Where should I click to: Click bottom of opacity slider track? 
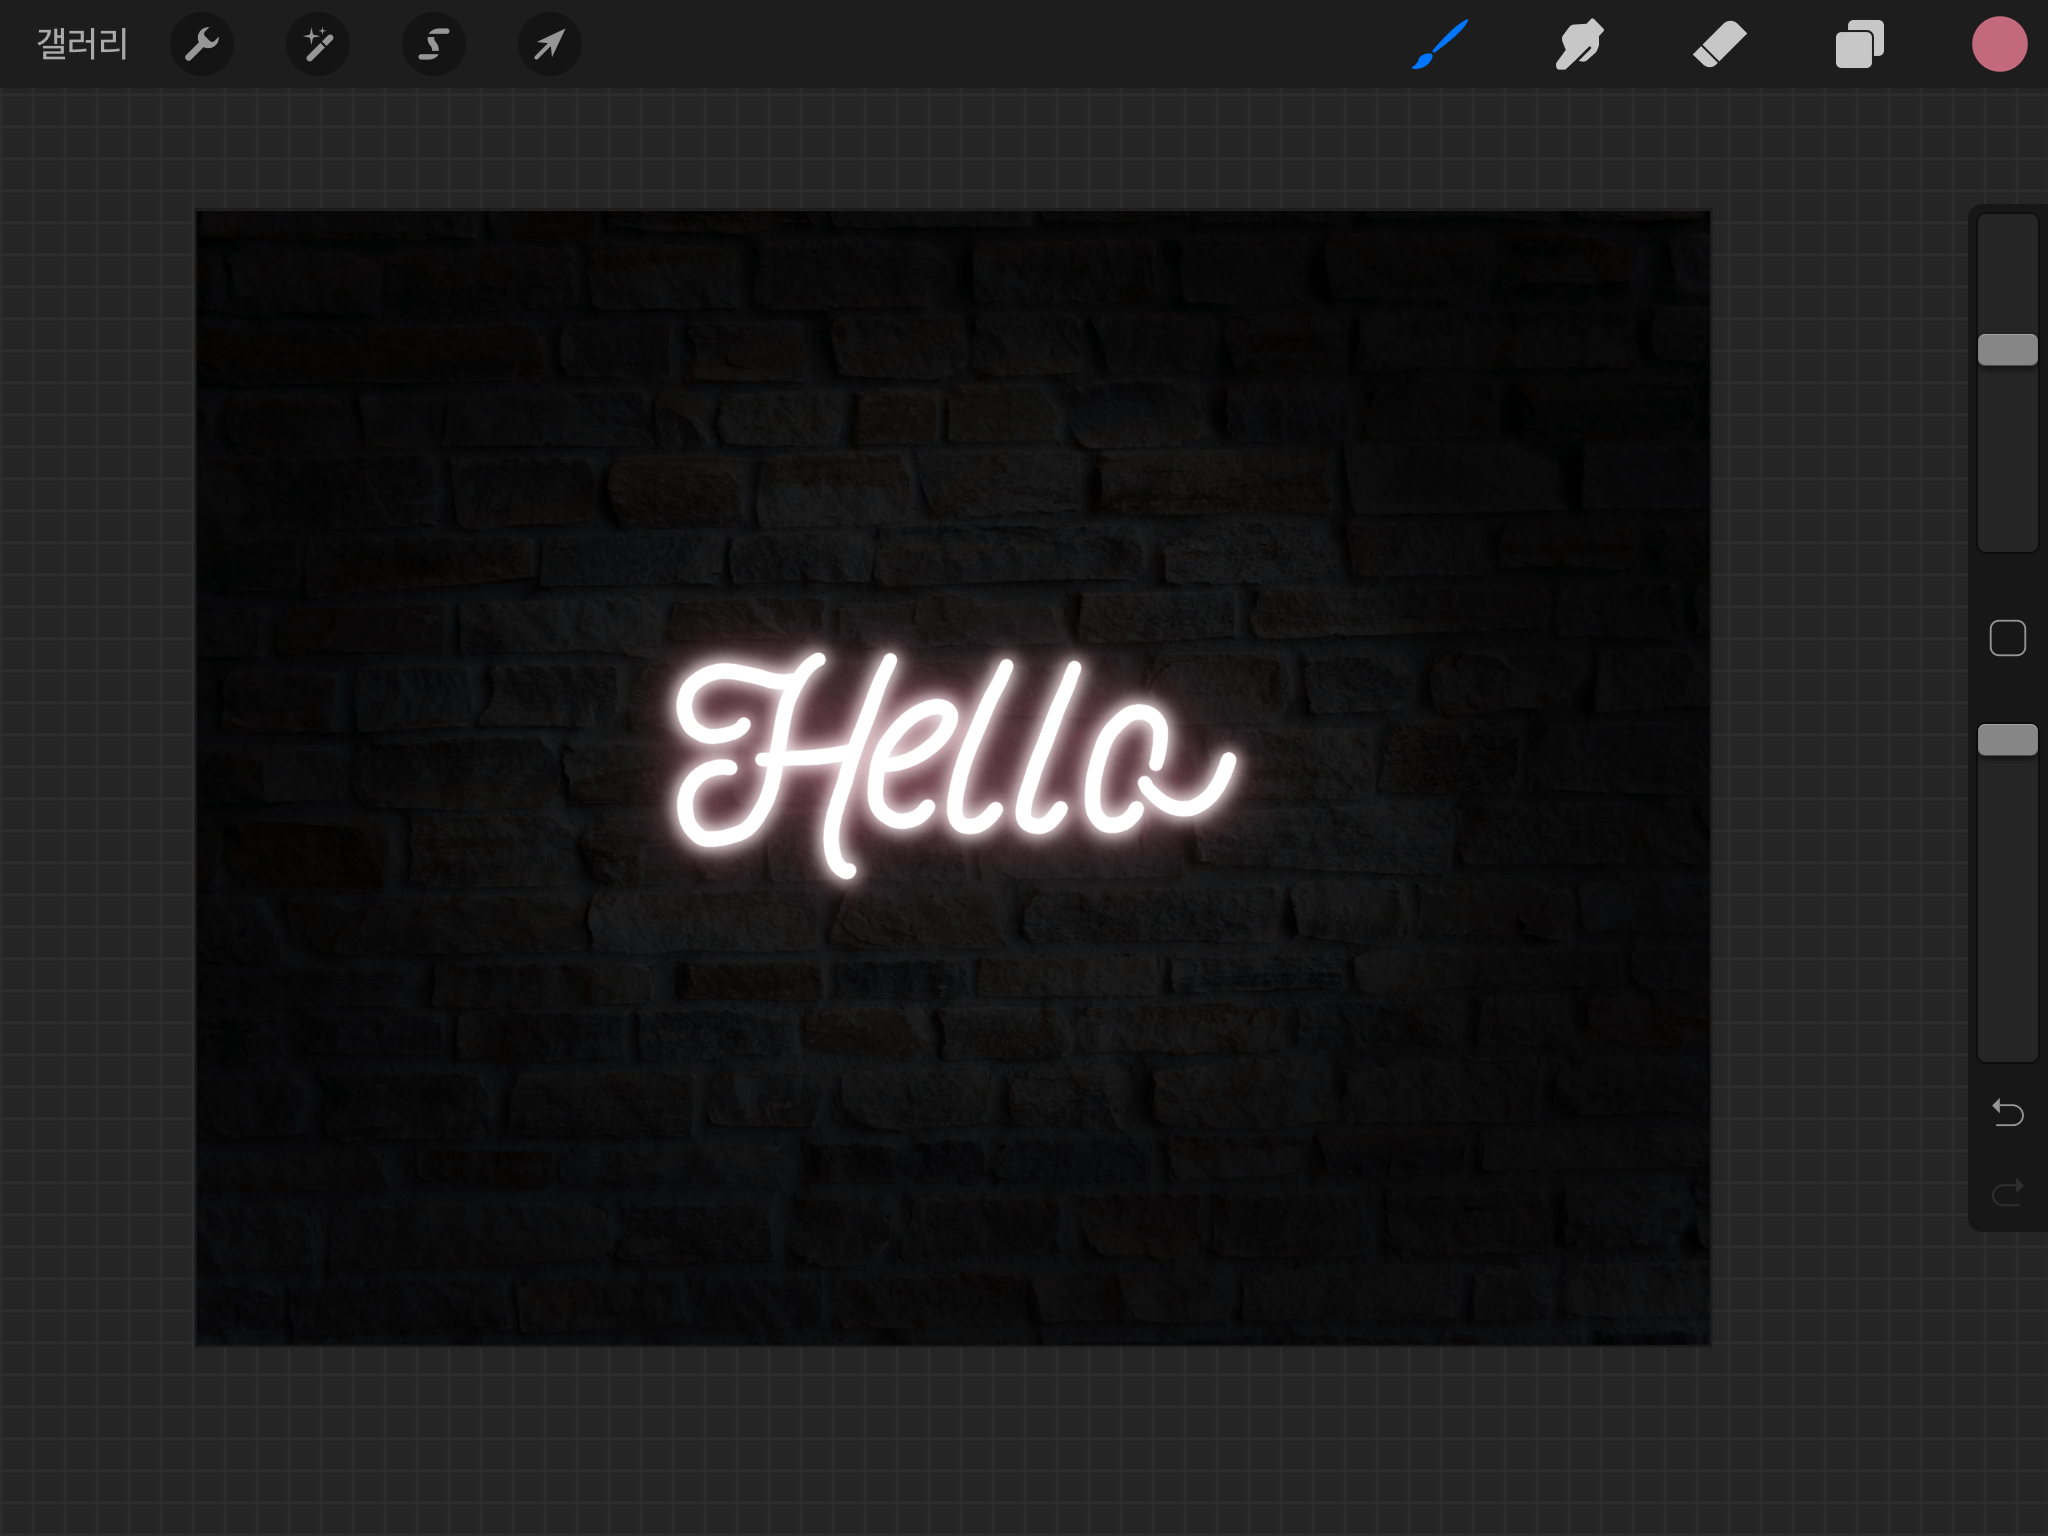pyautogui.click(x=2007, y=1045)
